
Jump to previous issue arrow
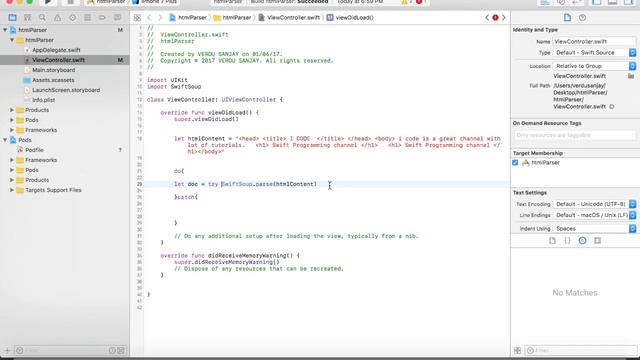487,18
